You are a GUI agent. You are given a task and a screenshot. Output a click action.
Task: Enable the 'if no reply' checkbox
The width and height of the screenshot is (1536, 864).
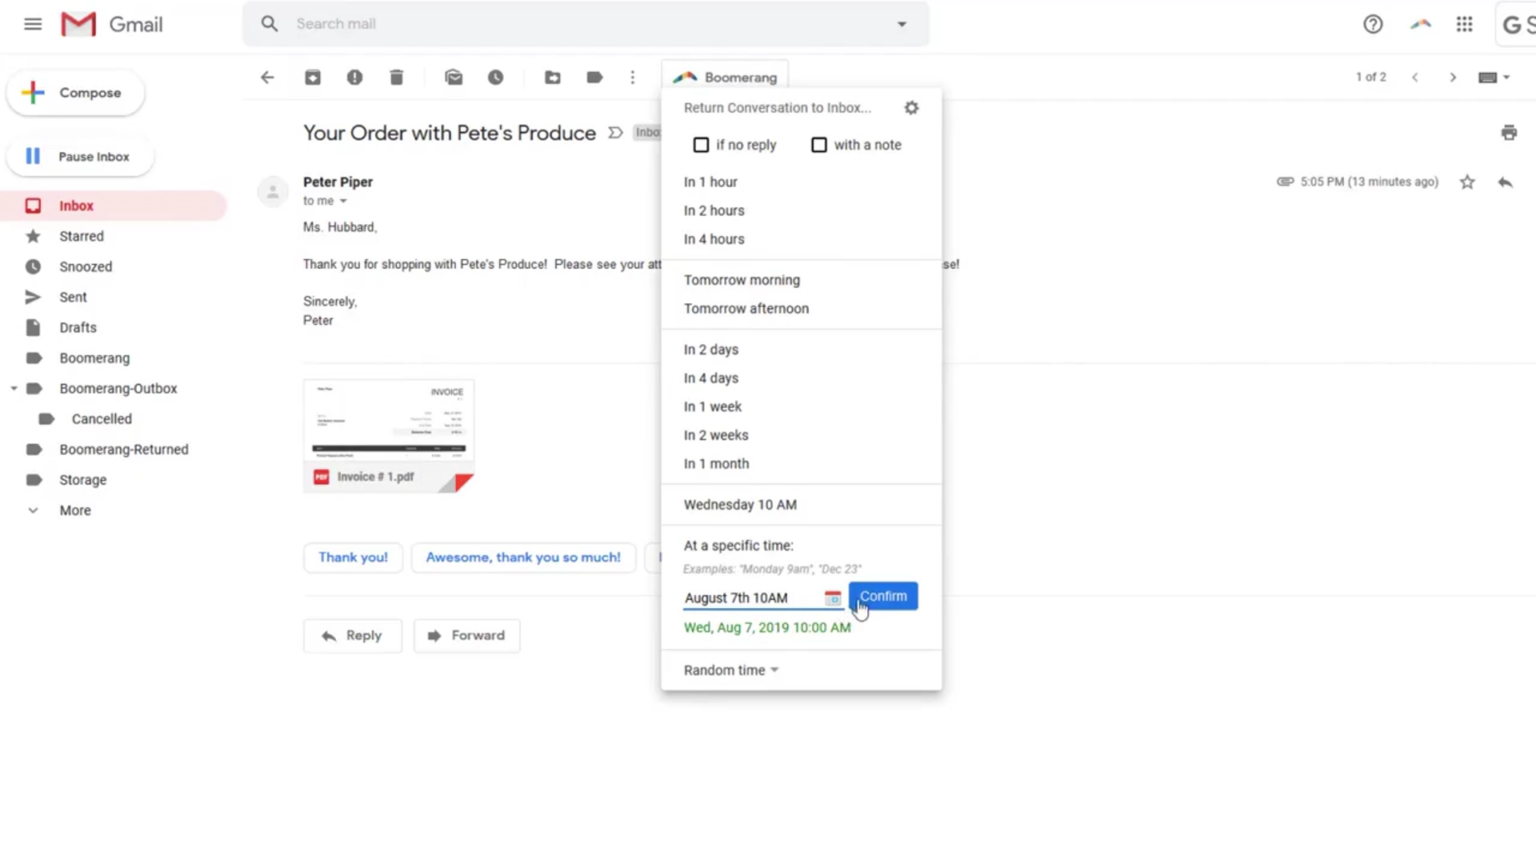pyautogui.click(x=701, y=145)
